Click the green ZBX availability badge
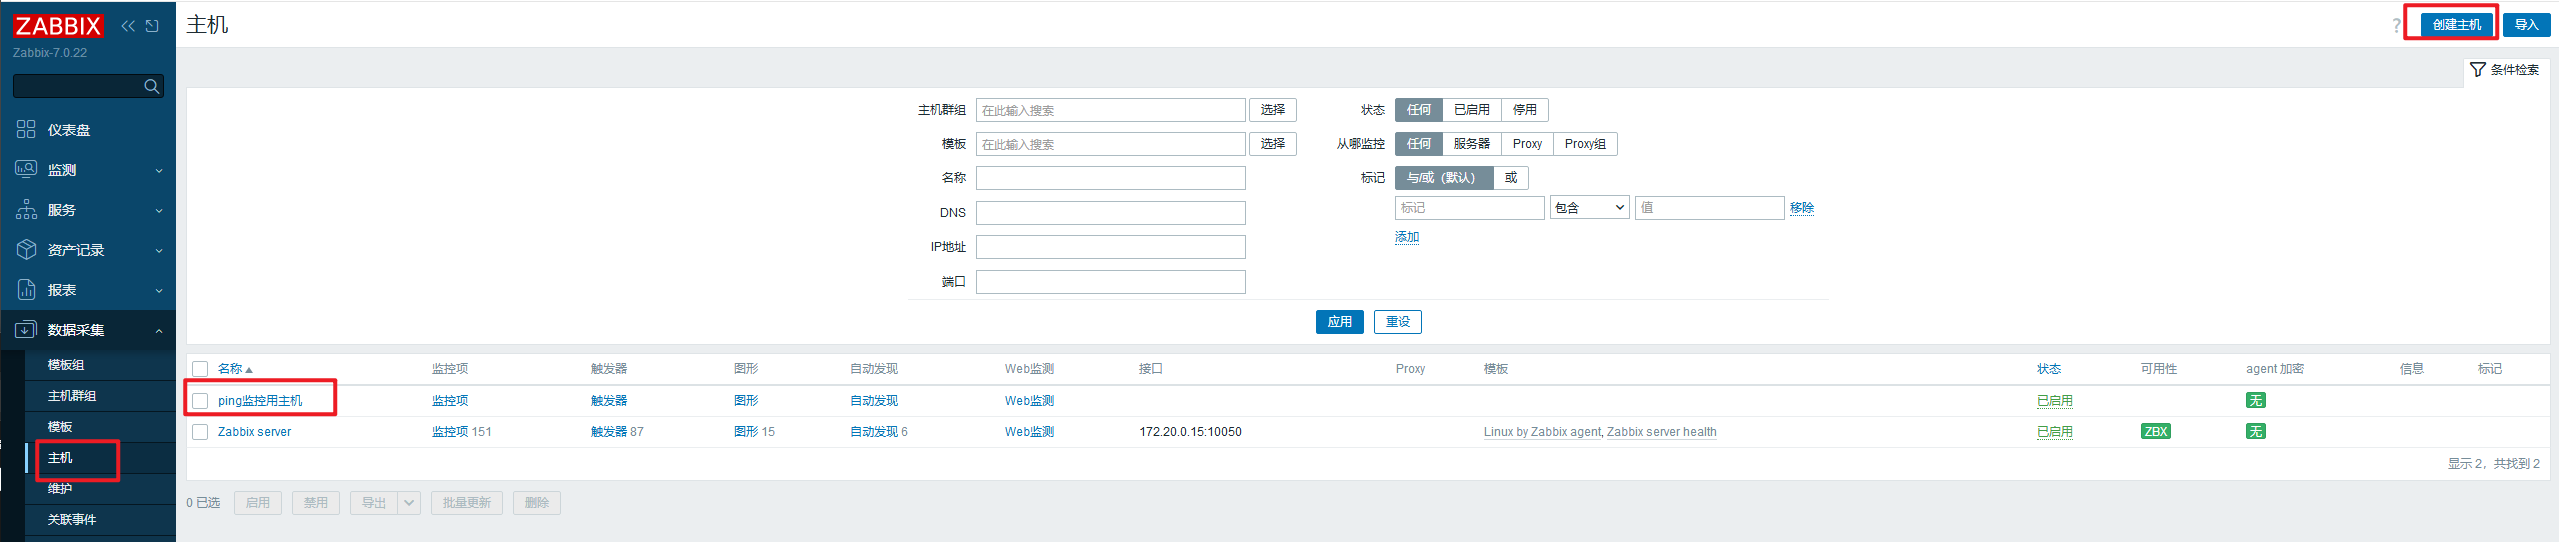 tap(2155, 432)
